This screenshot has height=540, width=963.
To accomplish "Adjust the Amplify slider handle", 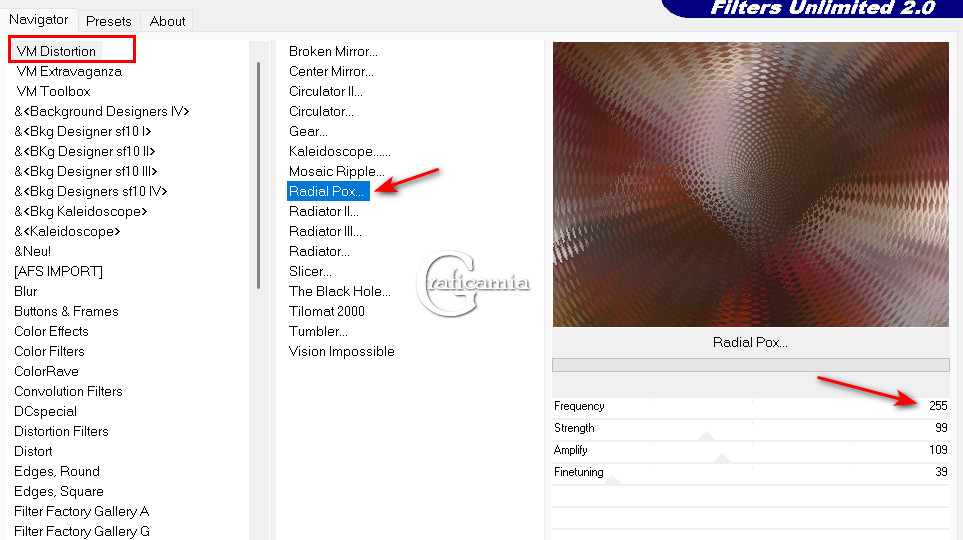I will coord(722,458).
